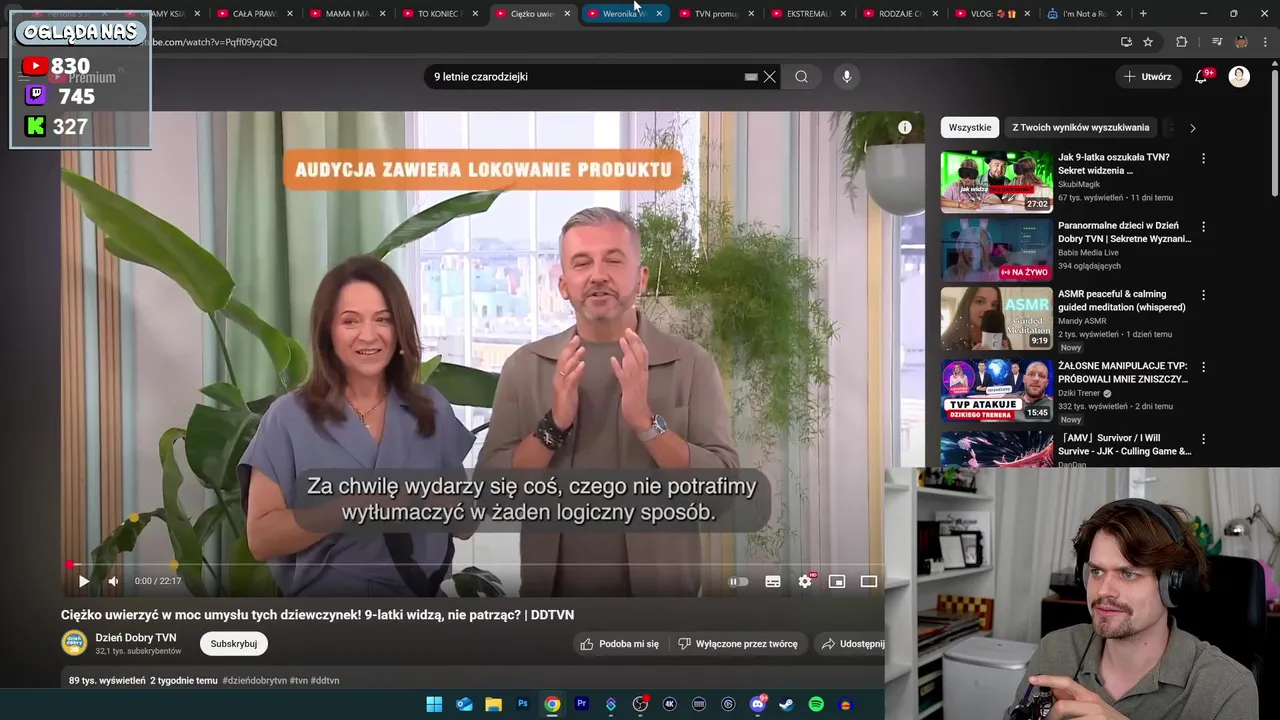Play the video with the play button
This screenshot has height=720, width=1280.
pyautogui.click(x=84, y=581)
